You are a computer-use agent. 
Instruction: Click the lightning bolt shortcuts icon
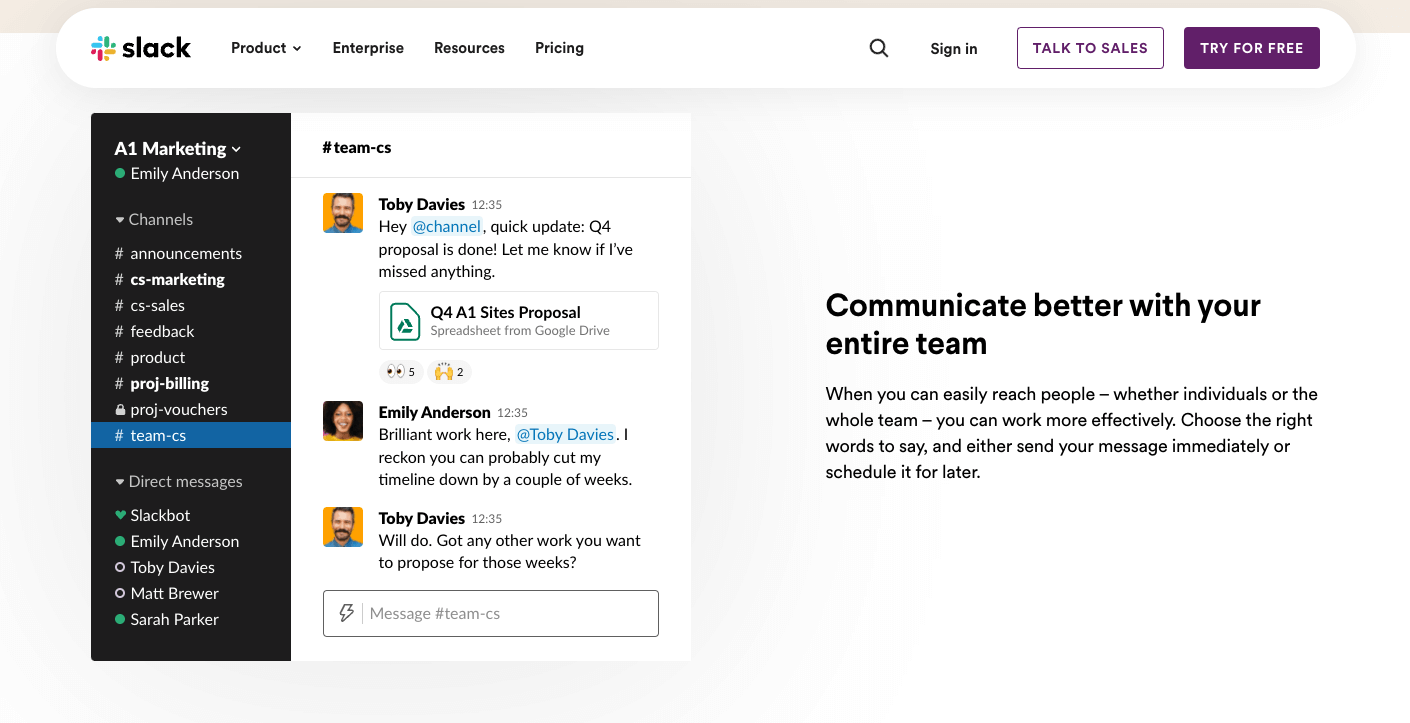(346, 613)
